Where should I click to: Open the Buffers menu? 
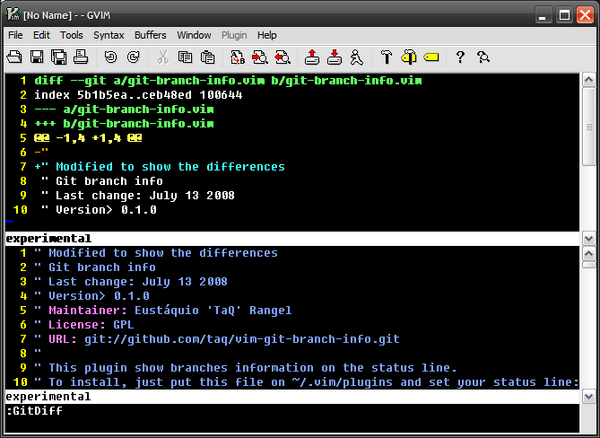pyautogui.click(x=151, y=35)
